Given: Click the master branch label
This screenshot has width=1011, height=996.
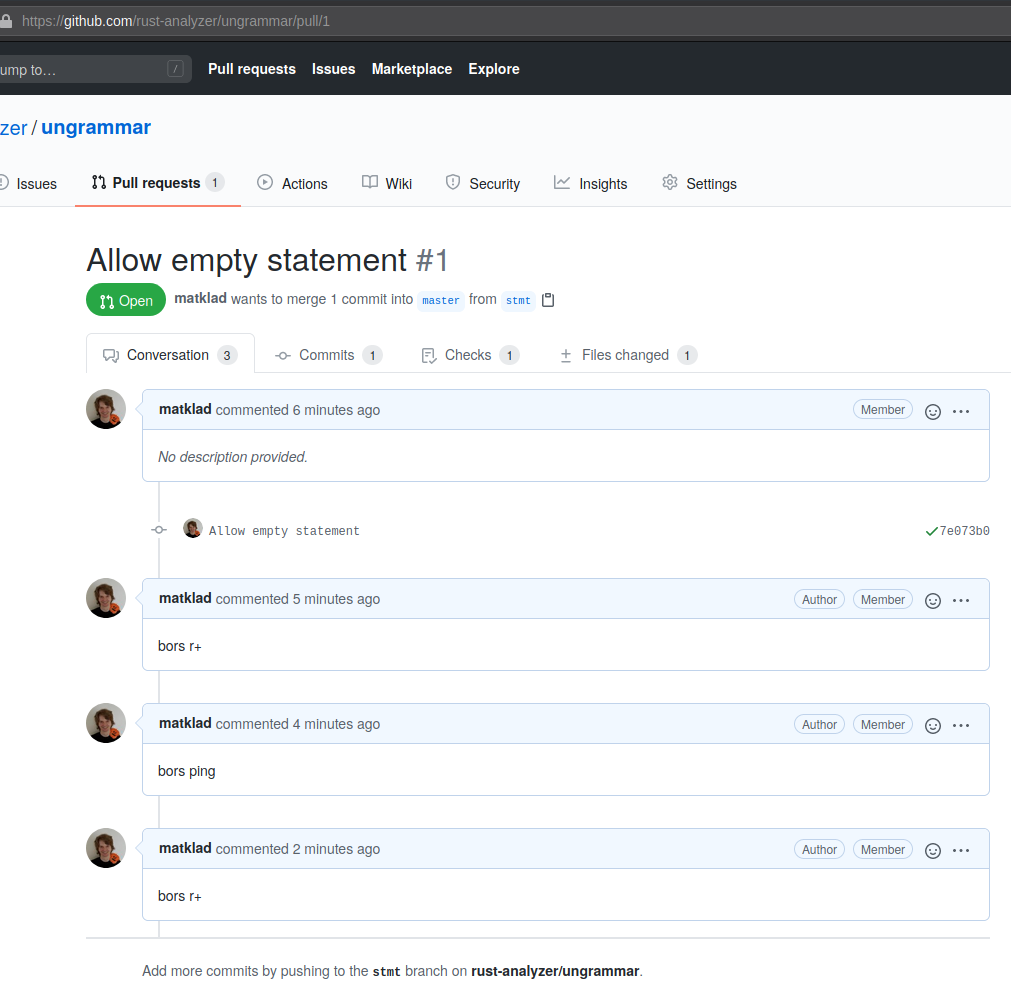Looking at the screenshot, I should (441, 300).
